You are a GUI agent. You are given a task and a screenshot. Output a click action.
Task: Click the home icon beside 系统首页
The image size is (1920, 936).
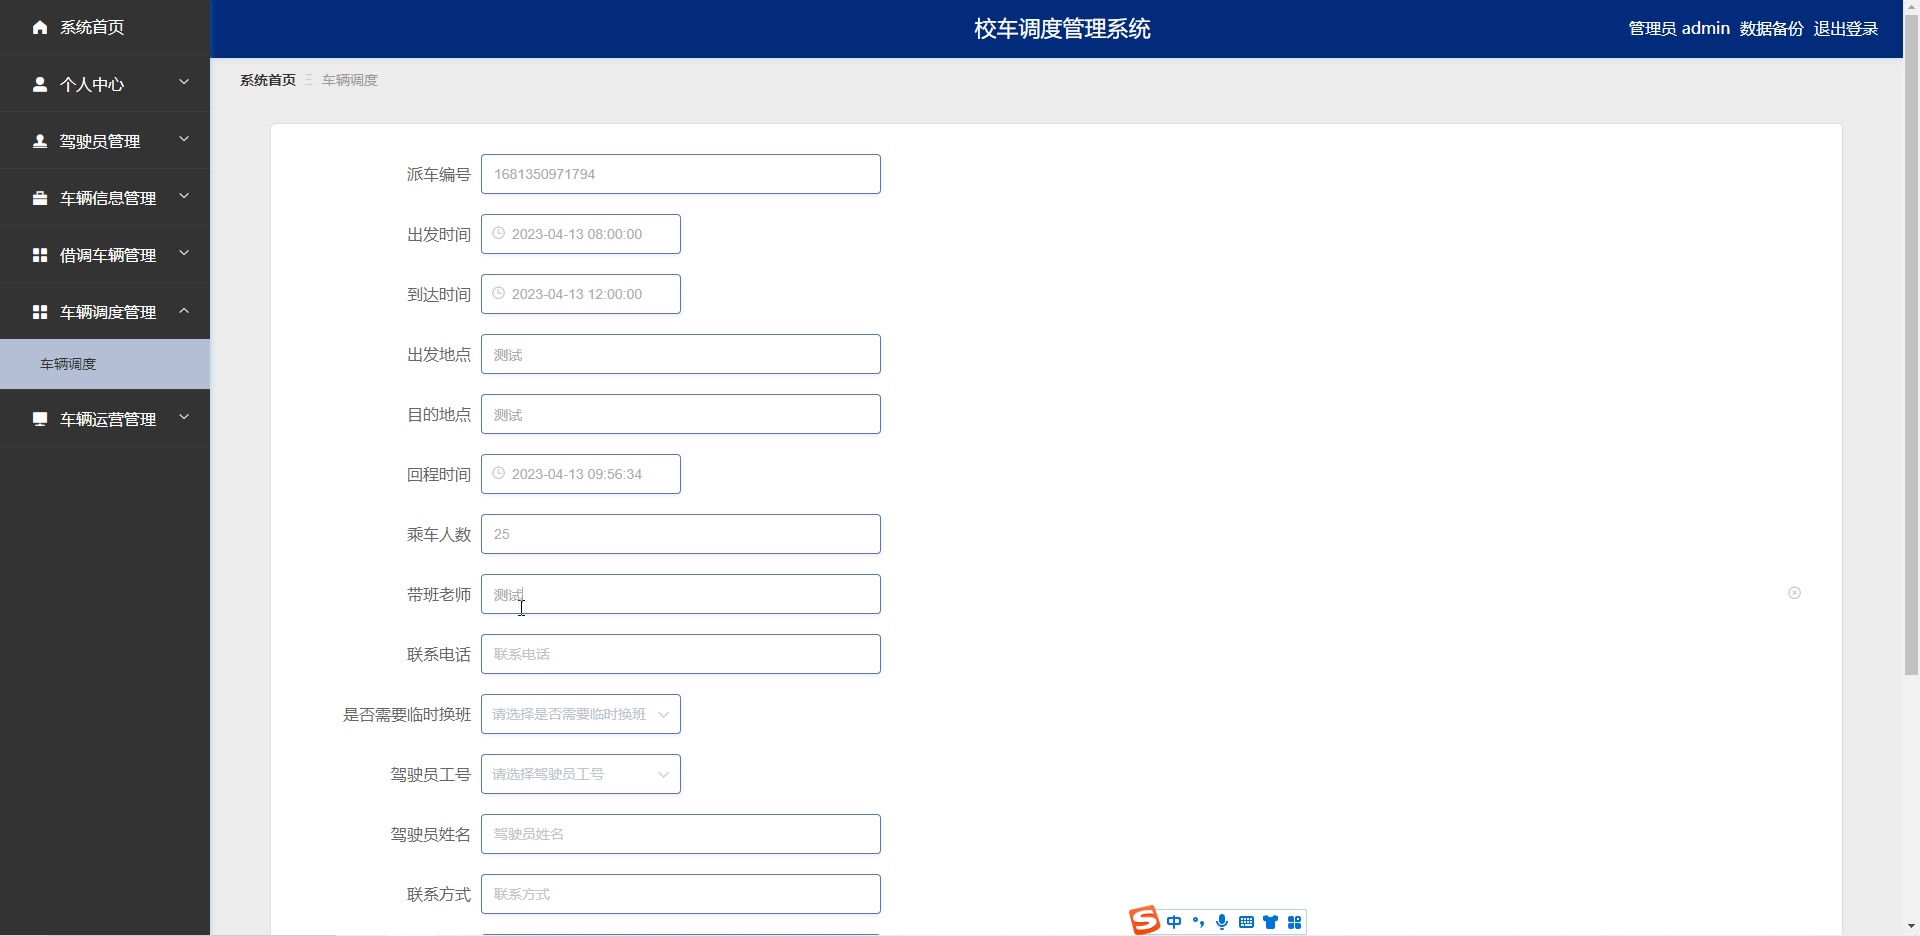pos(40,27)
